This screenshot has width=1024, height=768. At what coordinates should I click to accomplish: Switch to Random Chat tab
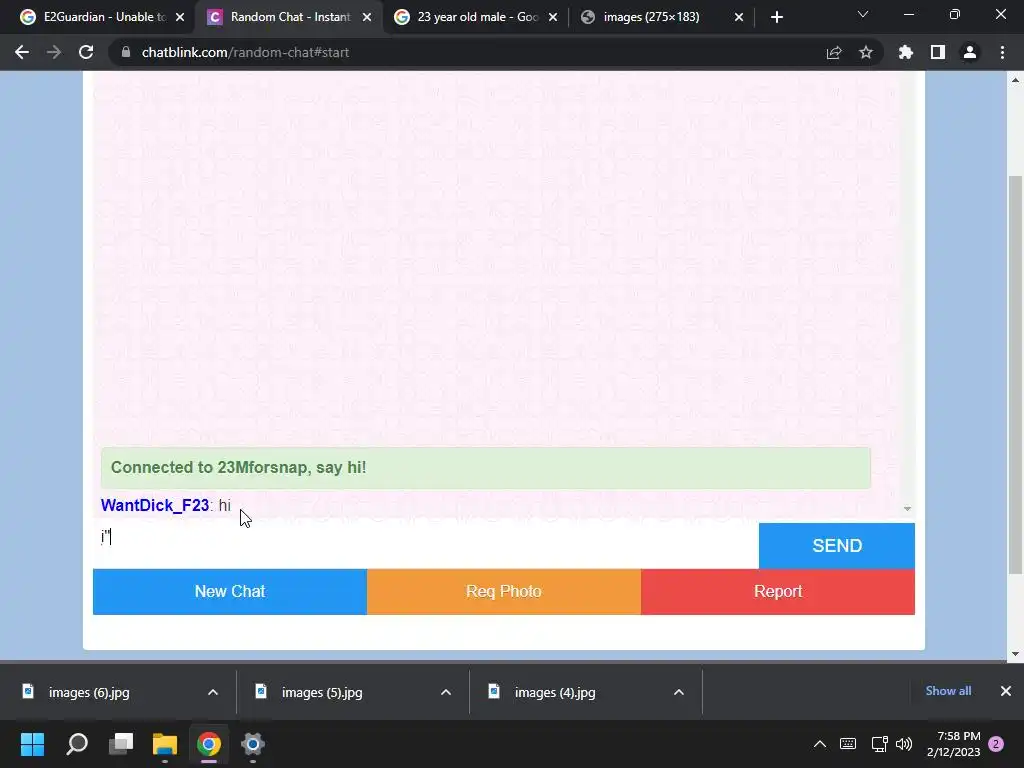(x=287, y=17)
